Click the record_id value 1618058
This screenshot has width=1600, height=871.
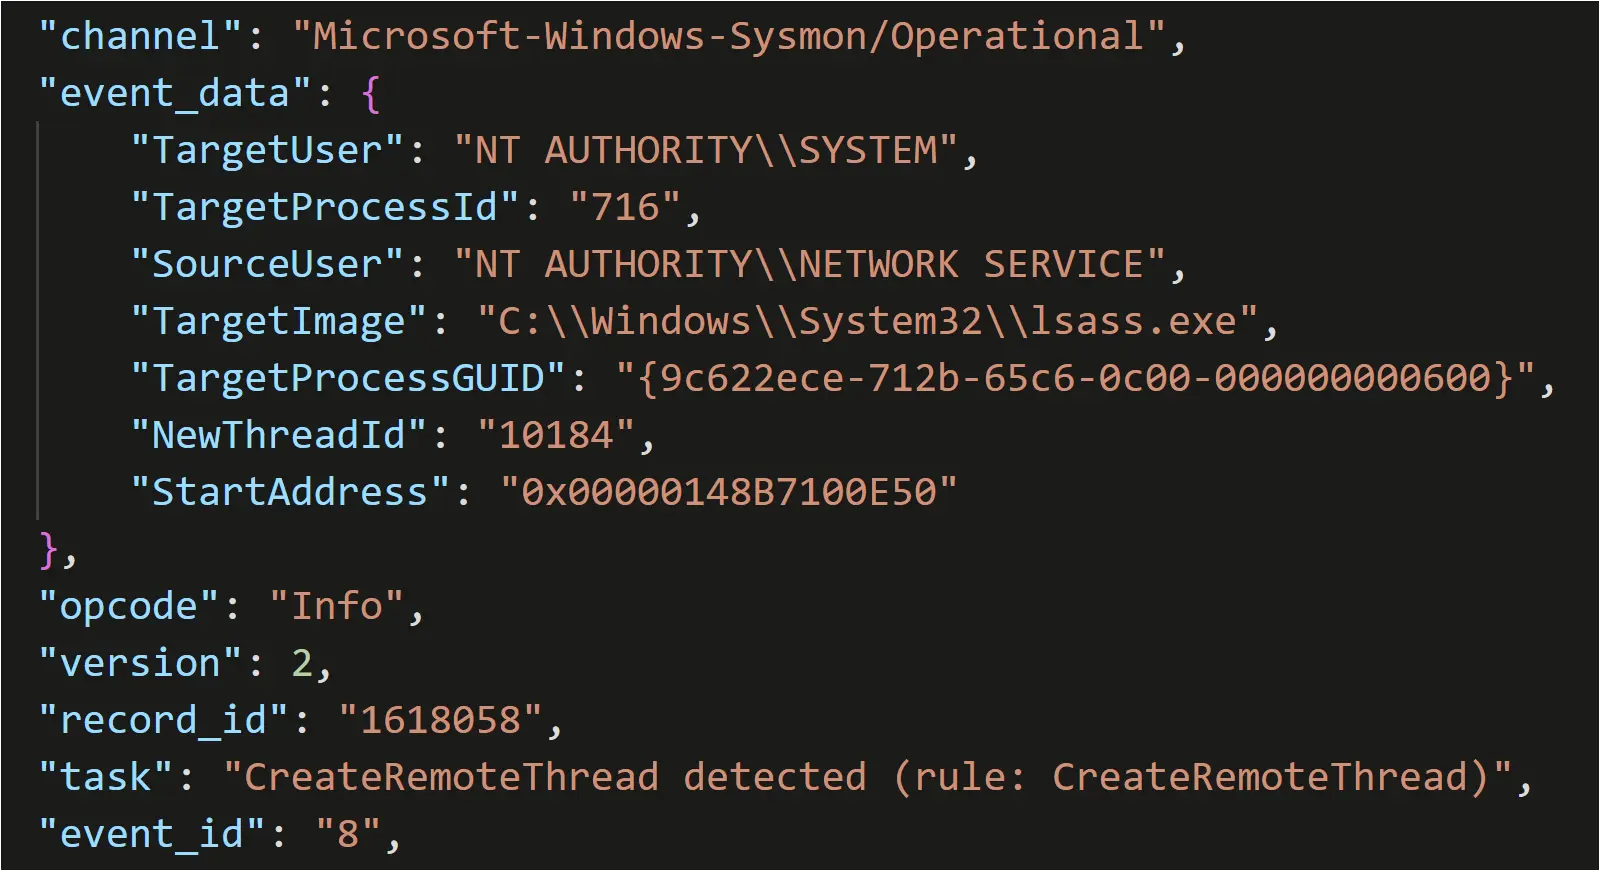pyautogui.click(x=440, y=720)
